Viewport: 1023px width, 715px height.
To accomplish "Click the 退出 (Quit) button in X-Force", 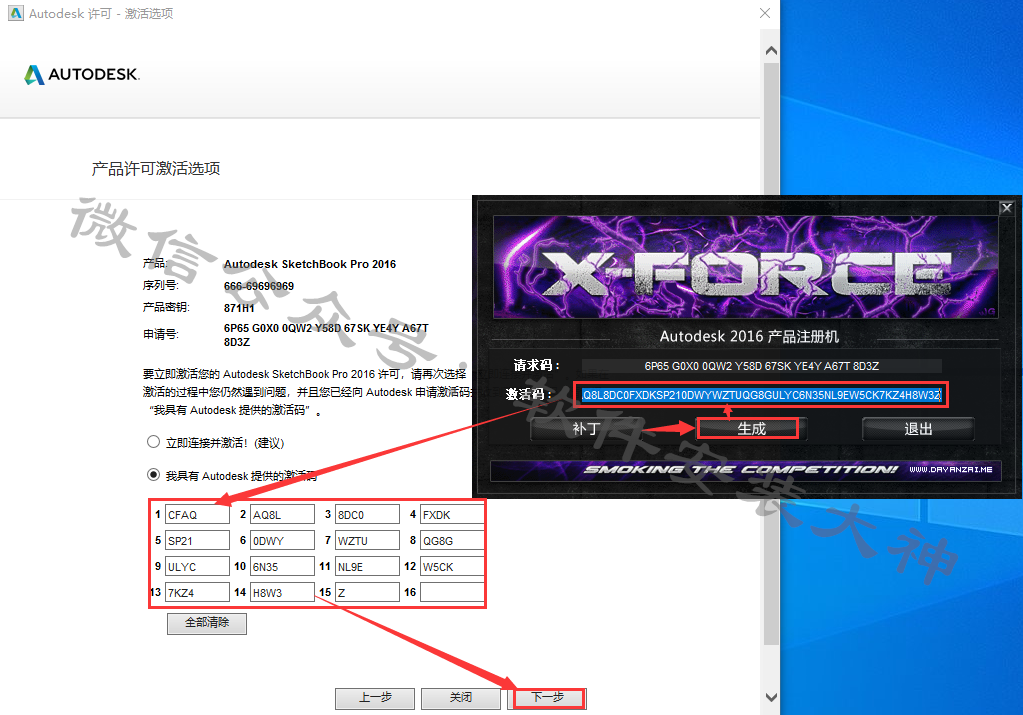I will (918, 429).
